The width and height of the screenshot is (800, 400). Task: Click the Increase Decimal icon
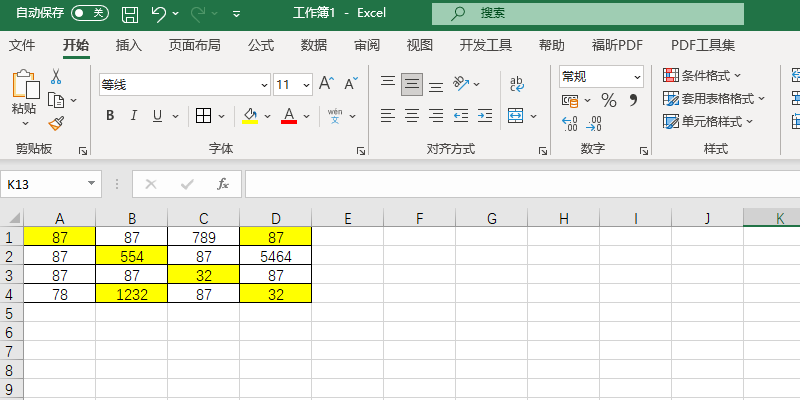tap(570, 124)
